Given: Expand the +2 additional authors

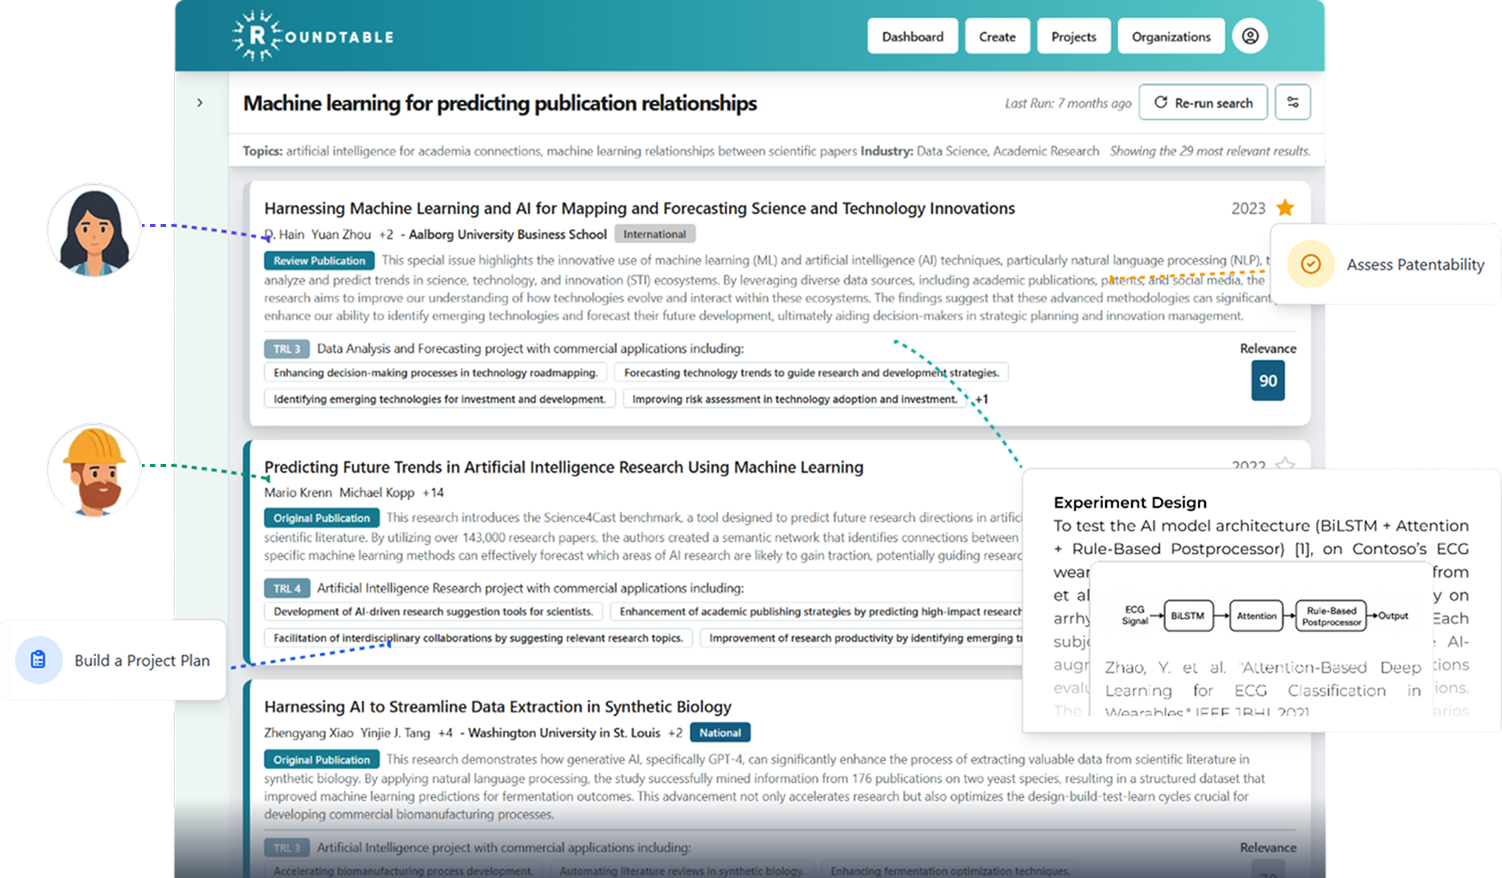Looking at the screenshot, I should click(x=385, y=234).
